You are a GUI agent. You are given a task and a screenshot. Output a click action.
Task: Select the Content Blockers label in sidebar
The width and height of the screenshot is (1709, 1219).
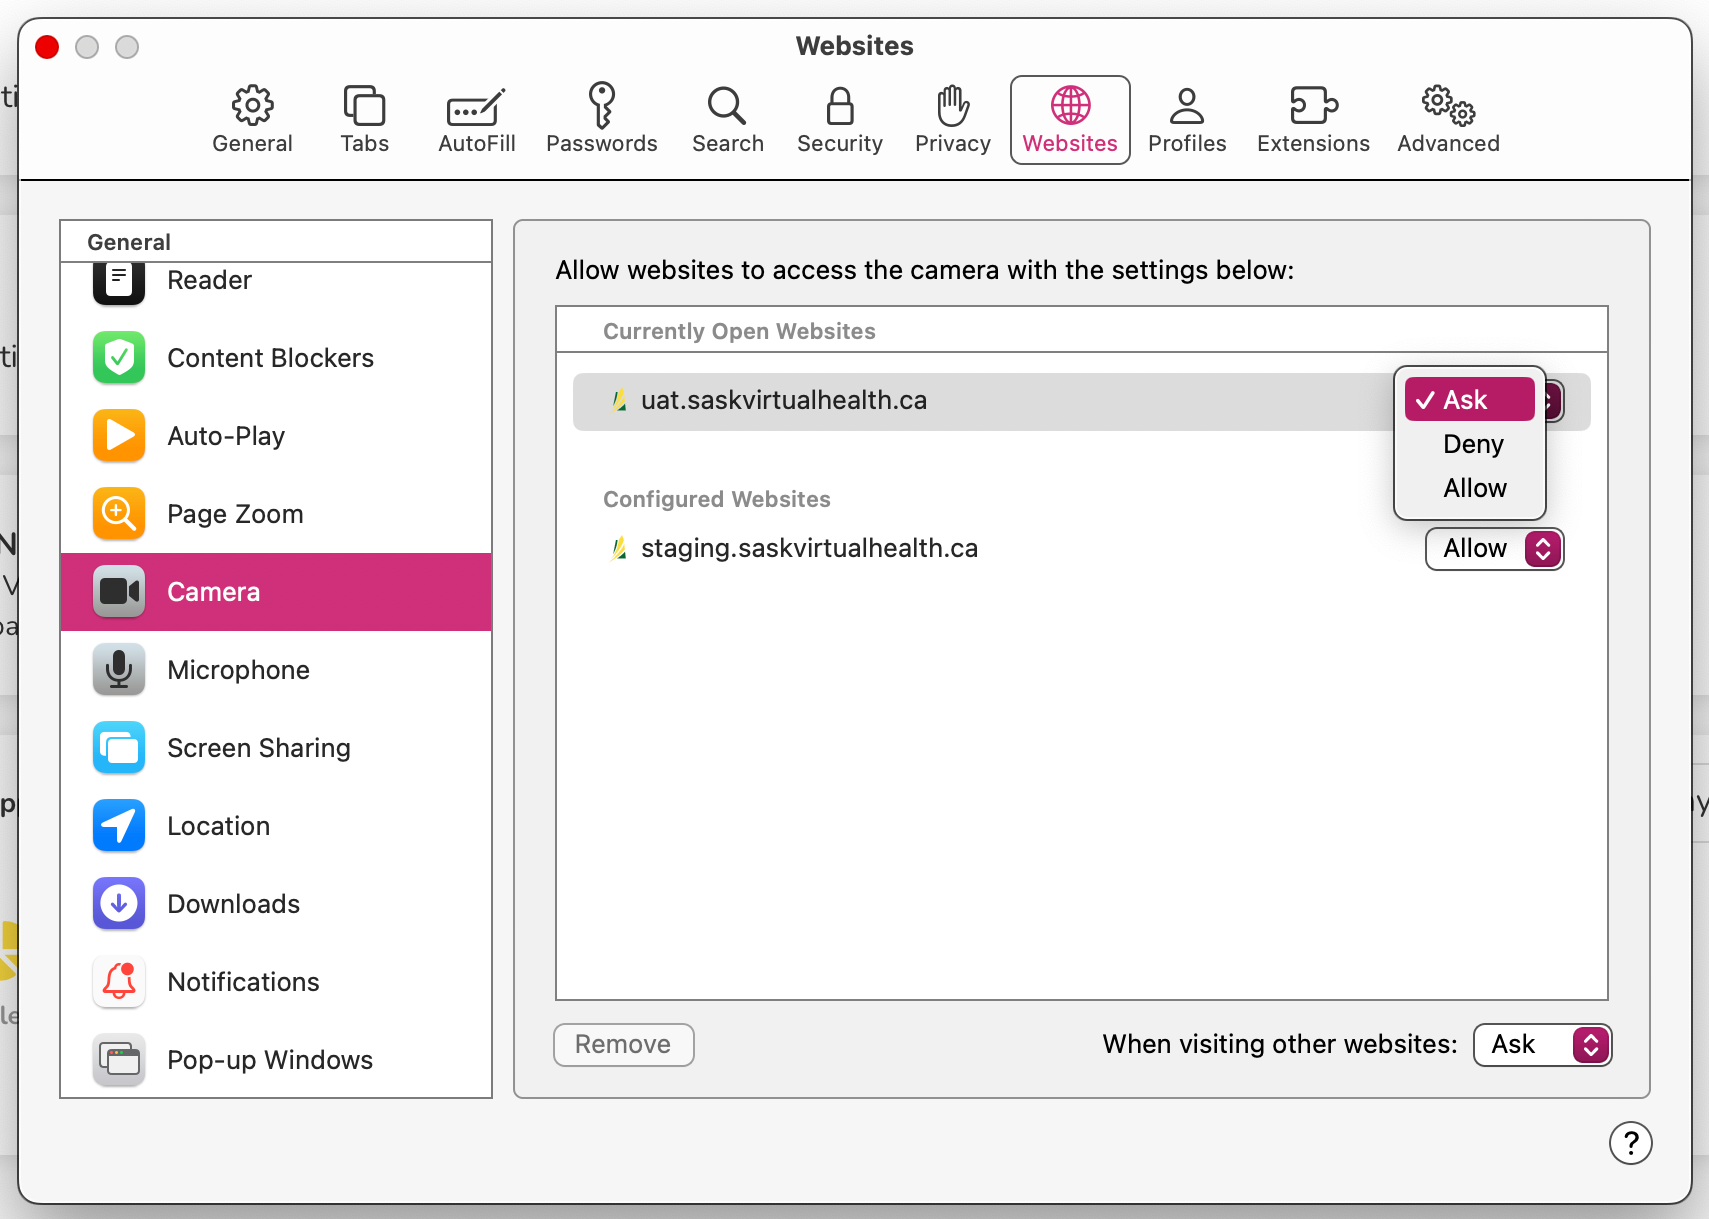[x=270, y=358]
